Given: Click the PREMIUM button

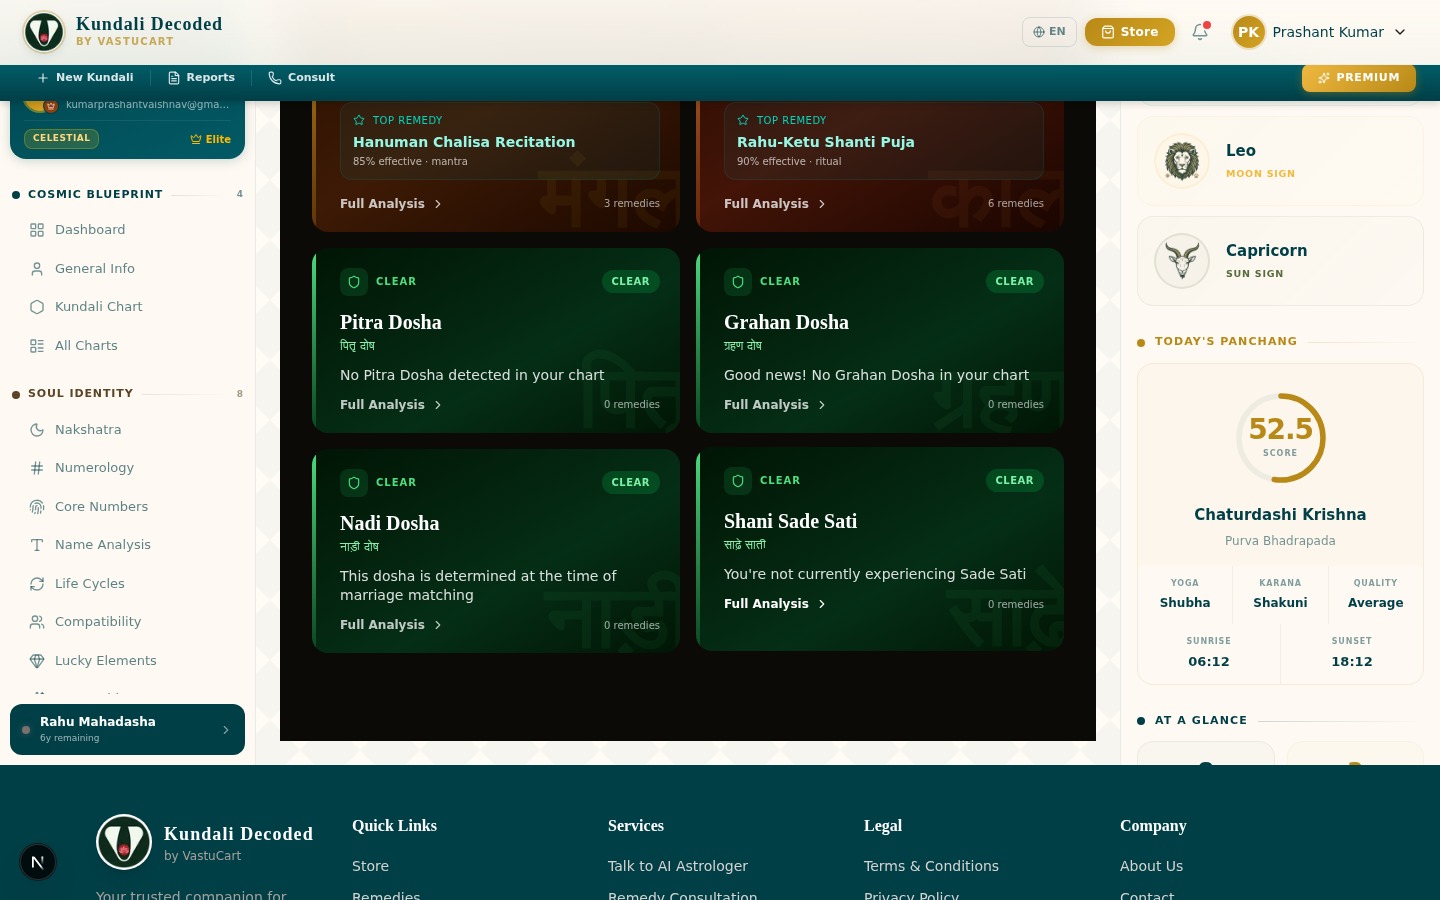Looking at the screenshot, I should (1358, 78).
